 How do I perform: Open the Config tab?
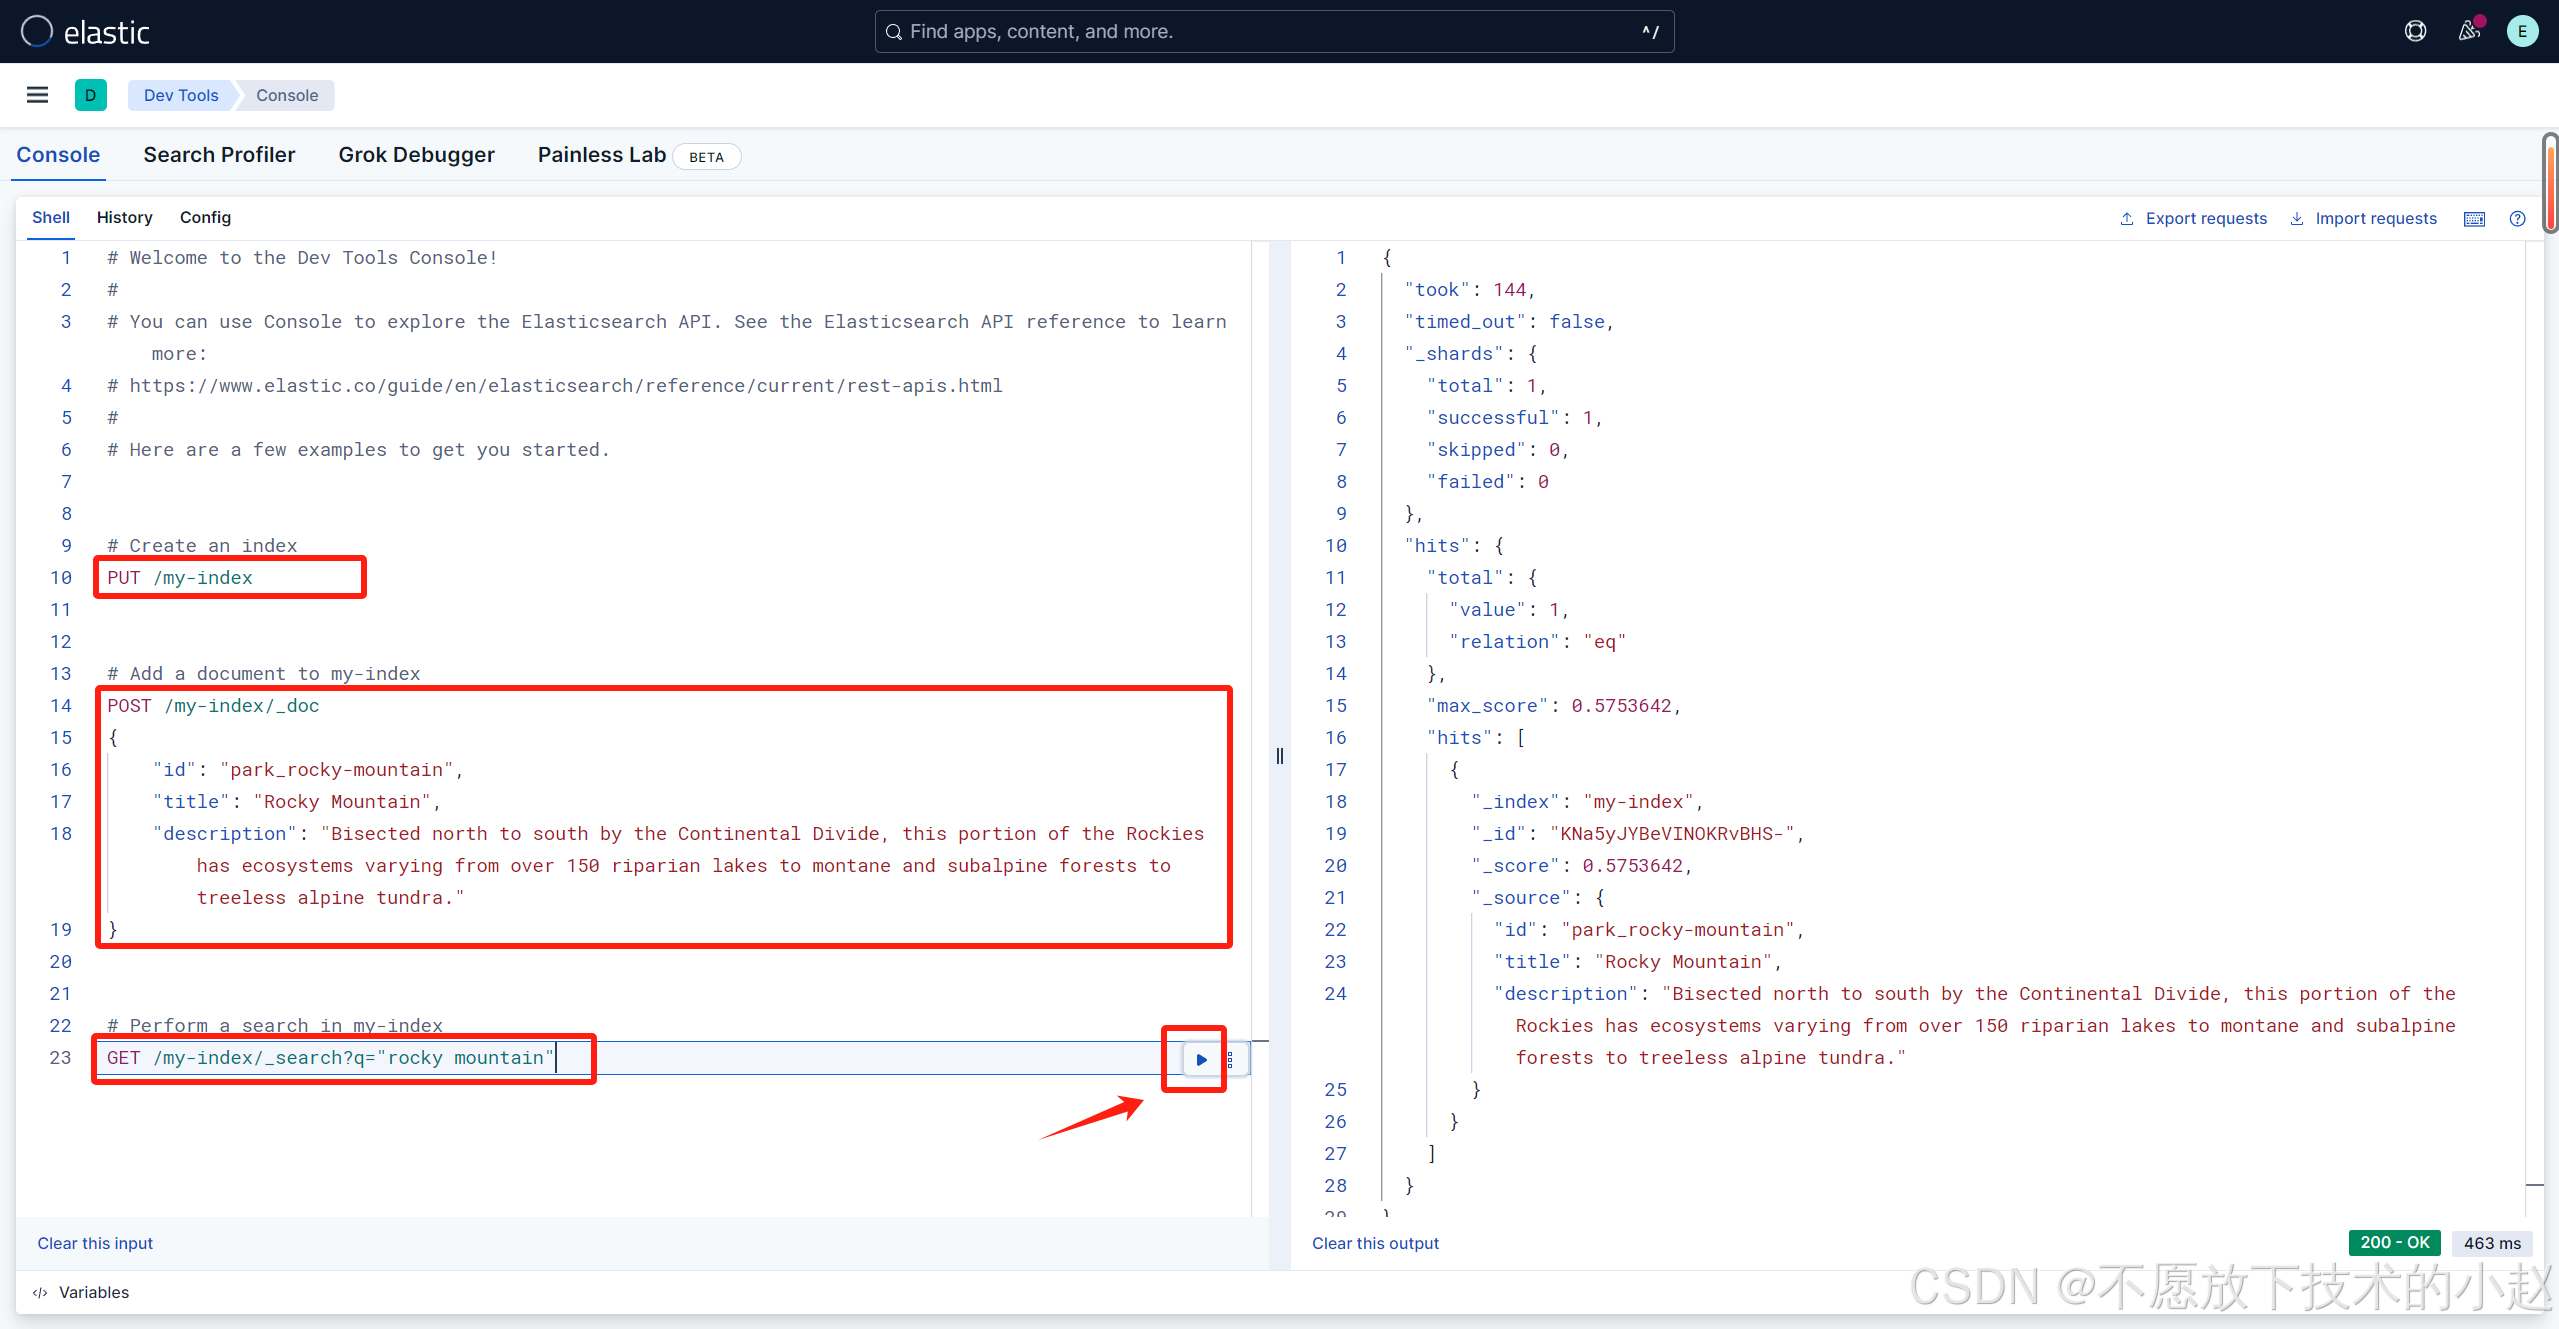pos(205,218)
